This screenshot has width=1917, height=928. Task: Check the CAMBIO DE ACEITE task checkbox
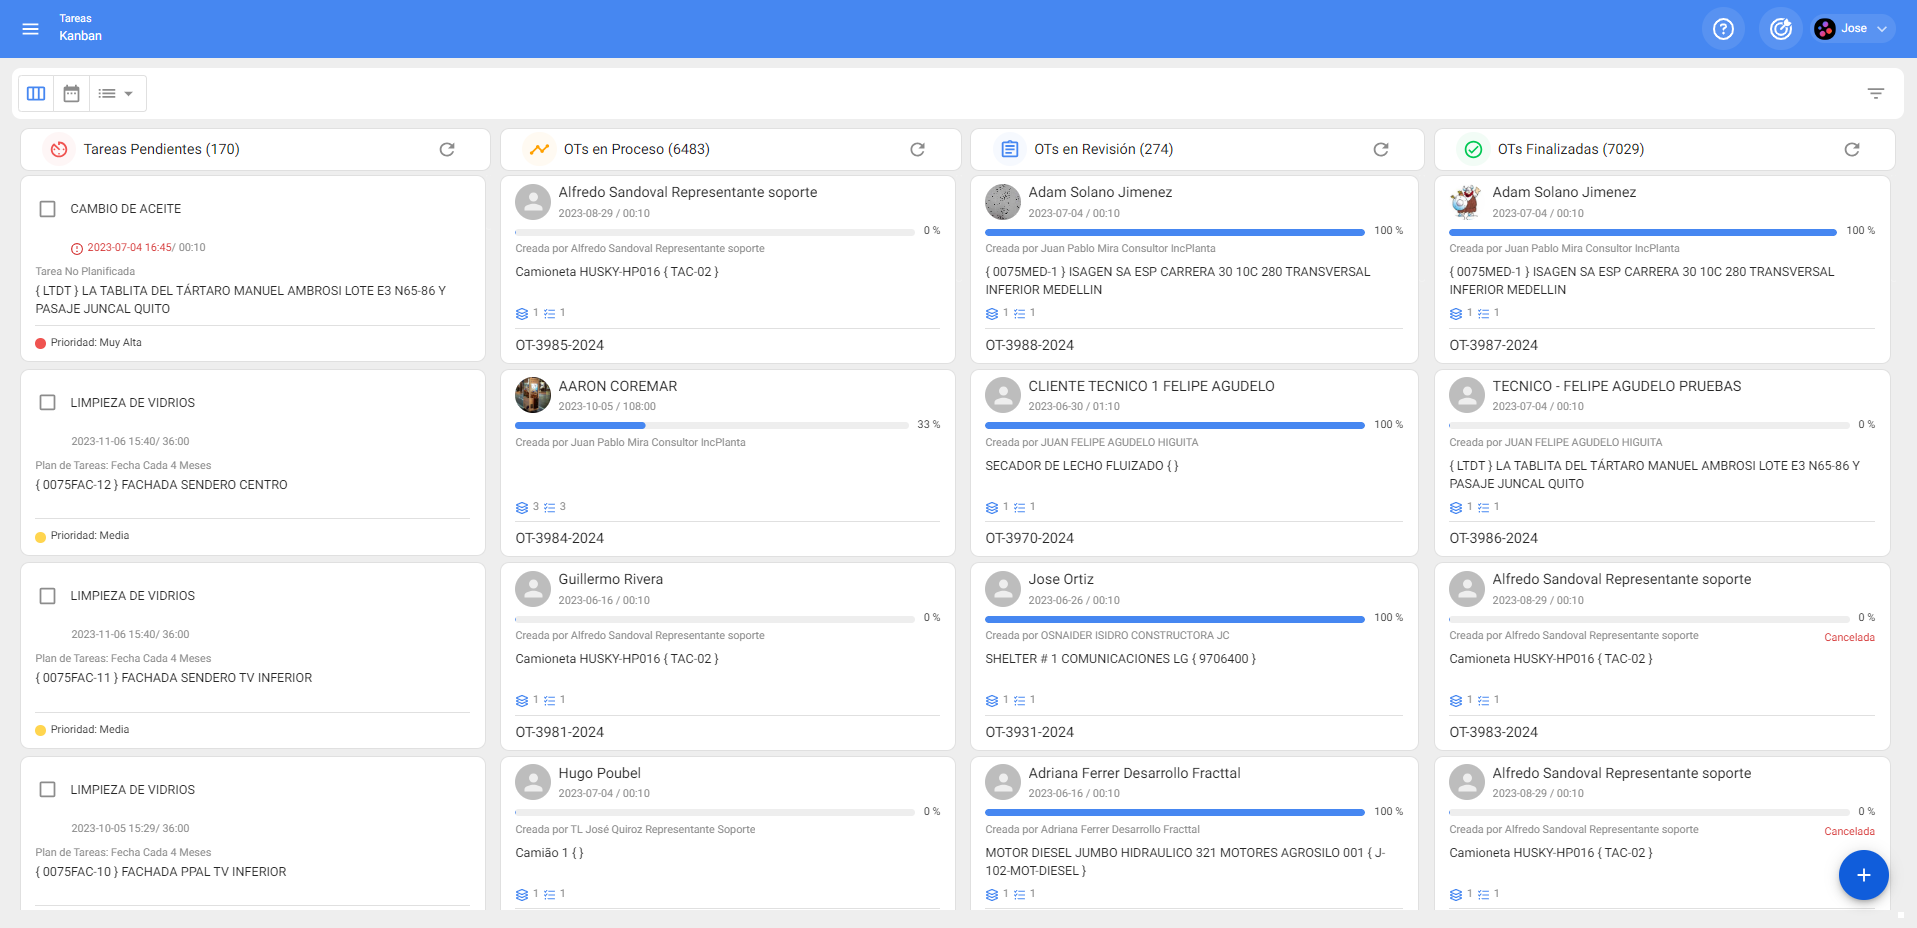[x=47, y=209]
